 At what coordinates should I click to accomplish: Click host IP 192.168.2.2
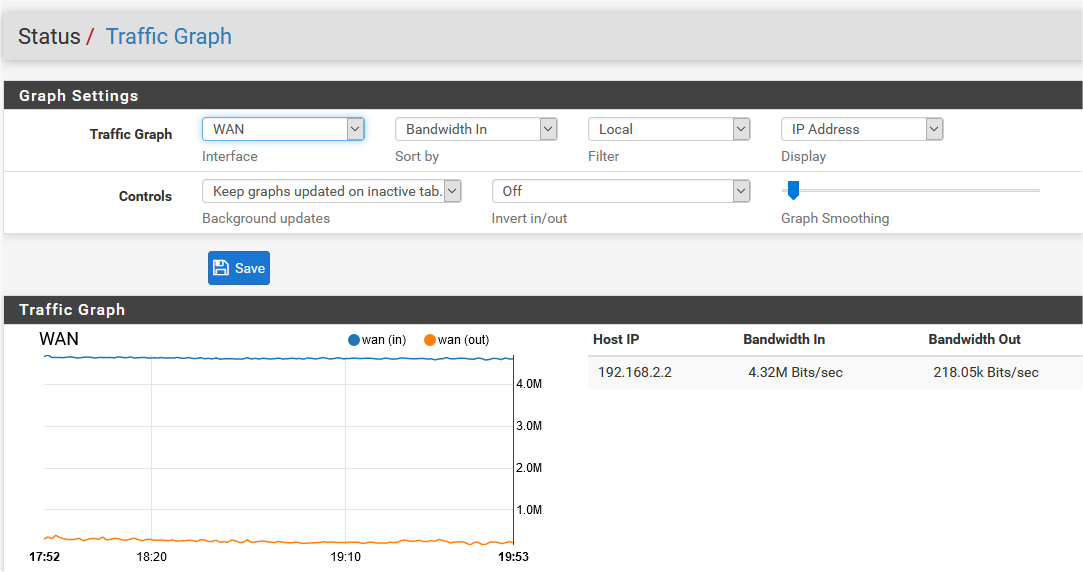pyautogui.click(x=635, y=372)
